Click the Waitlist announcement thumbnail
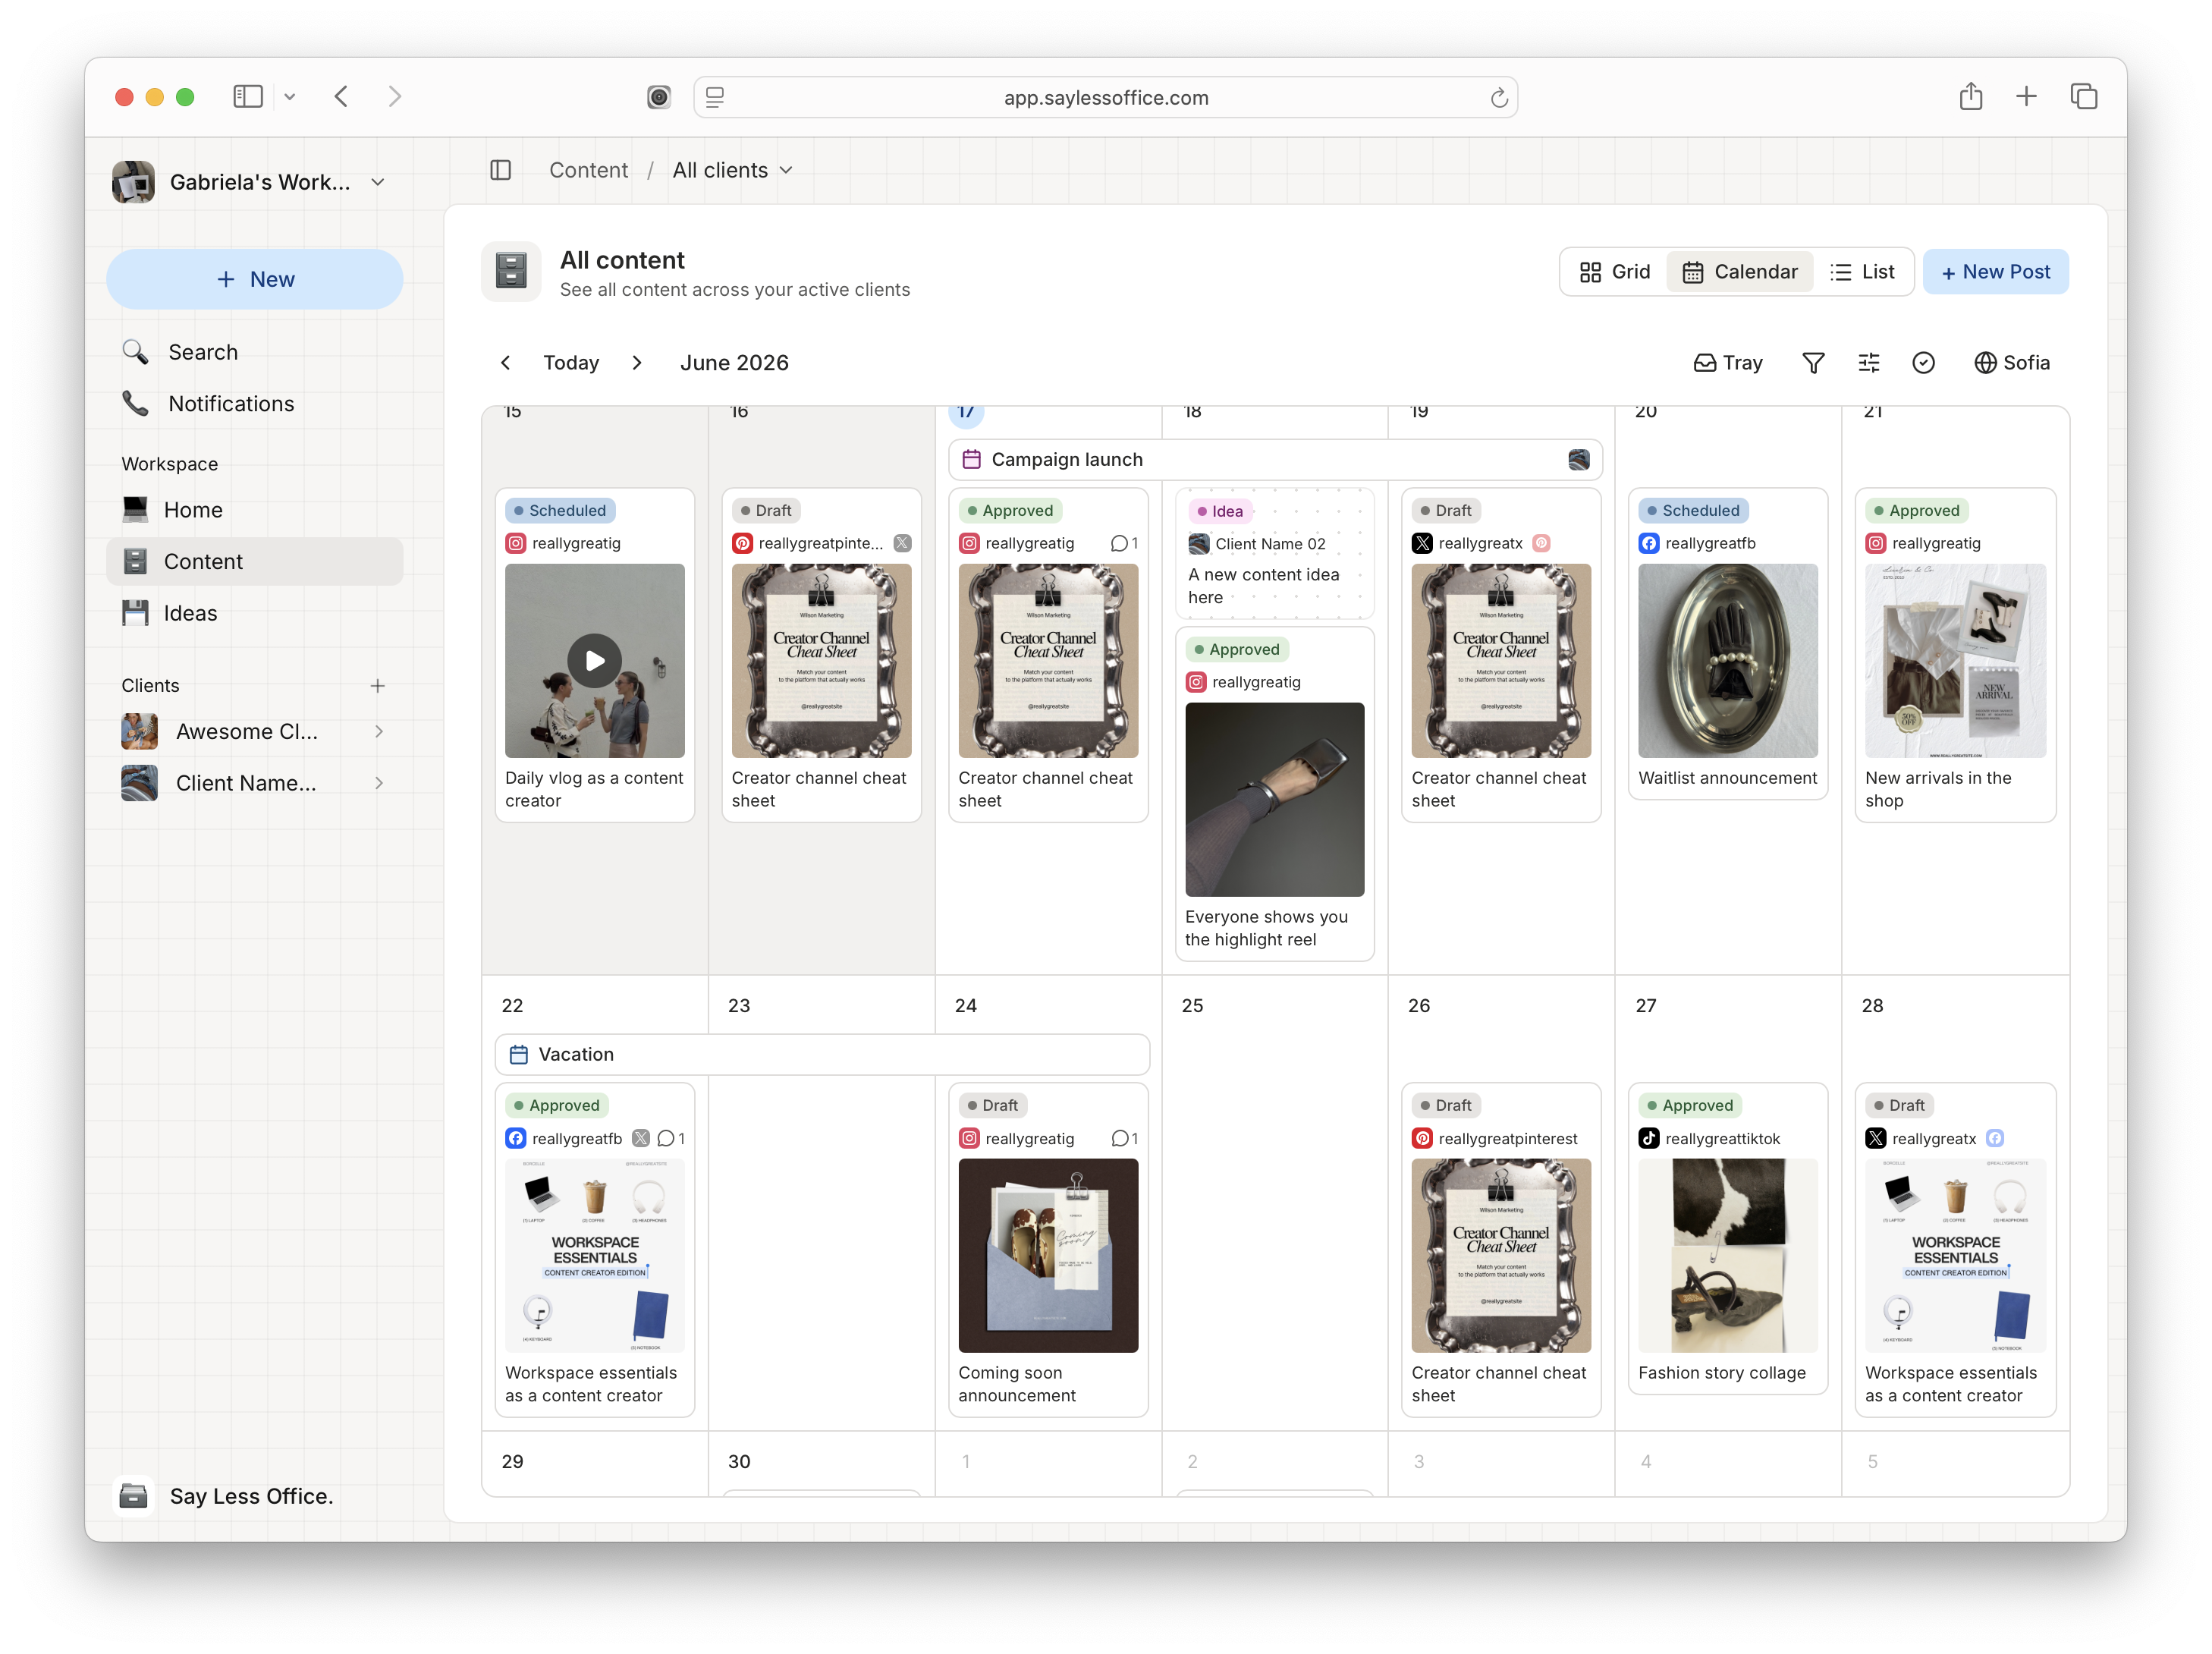This screenshot has width=2212, height=1654. click(1727, 661)
